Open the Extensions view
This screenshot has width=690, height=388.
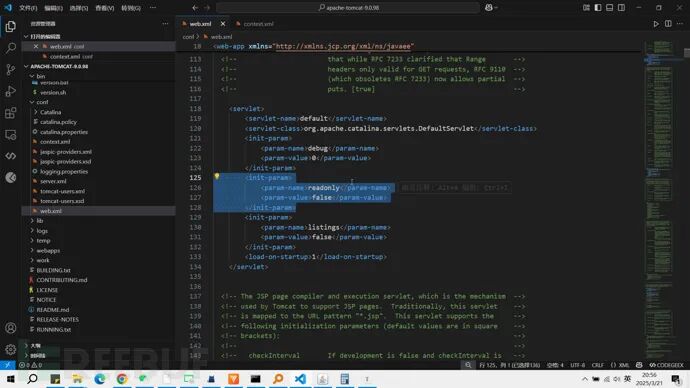pyautogui.click(x=11, y=113)
